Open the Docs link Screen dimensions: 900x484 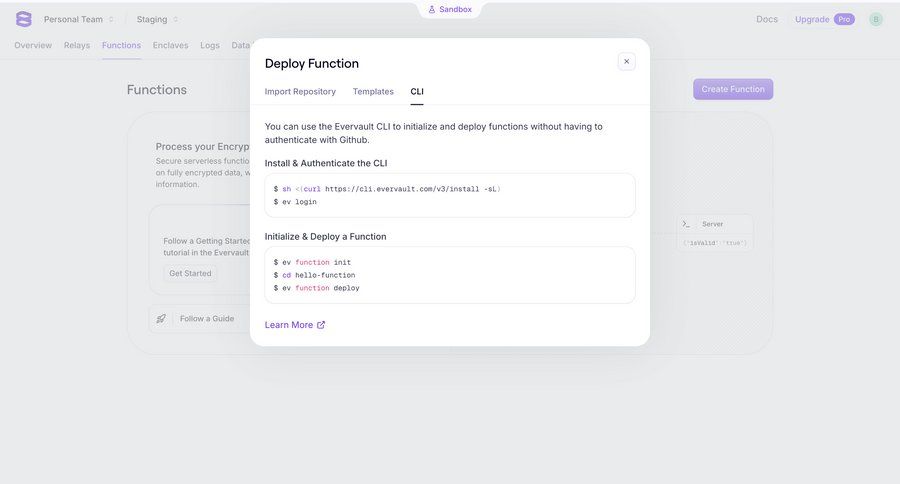coord(767,19)
